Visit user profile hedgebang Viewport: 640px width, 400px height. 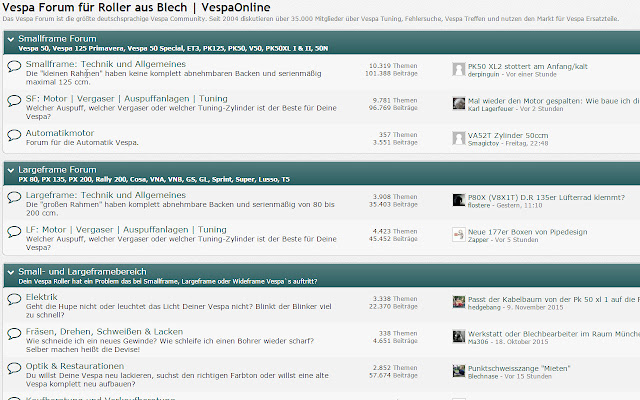(x=484, y=307)
